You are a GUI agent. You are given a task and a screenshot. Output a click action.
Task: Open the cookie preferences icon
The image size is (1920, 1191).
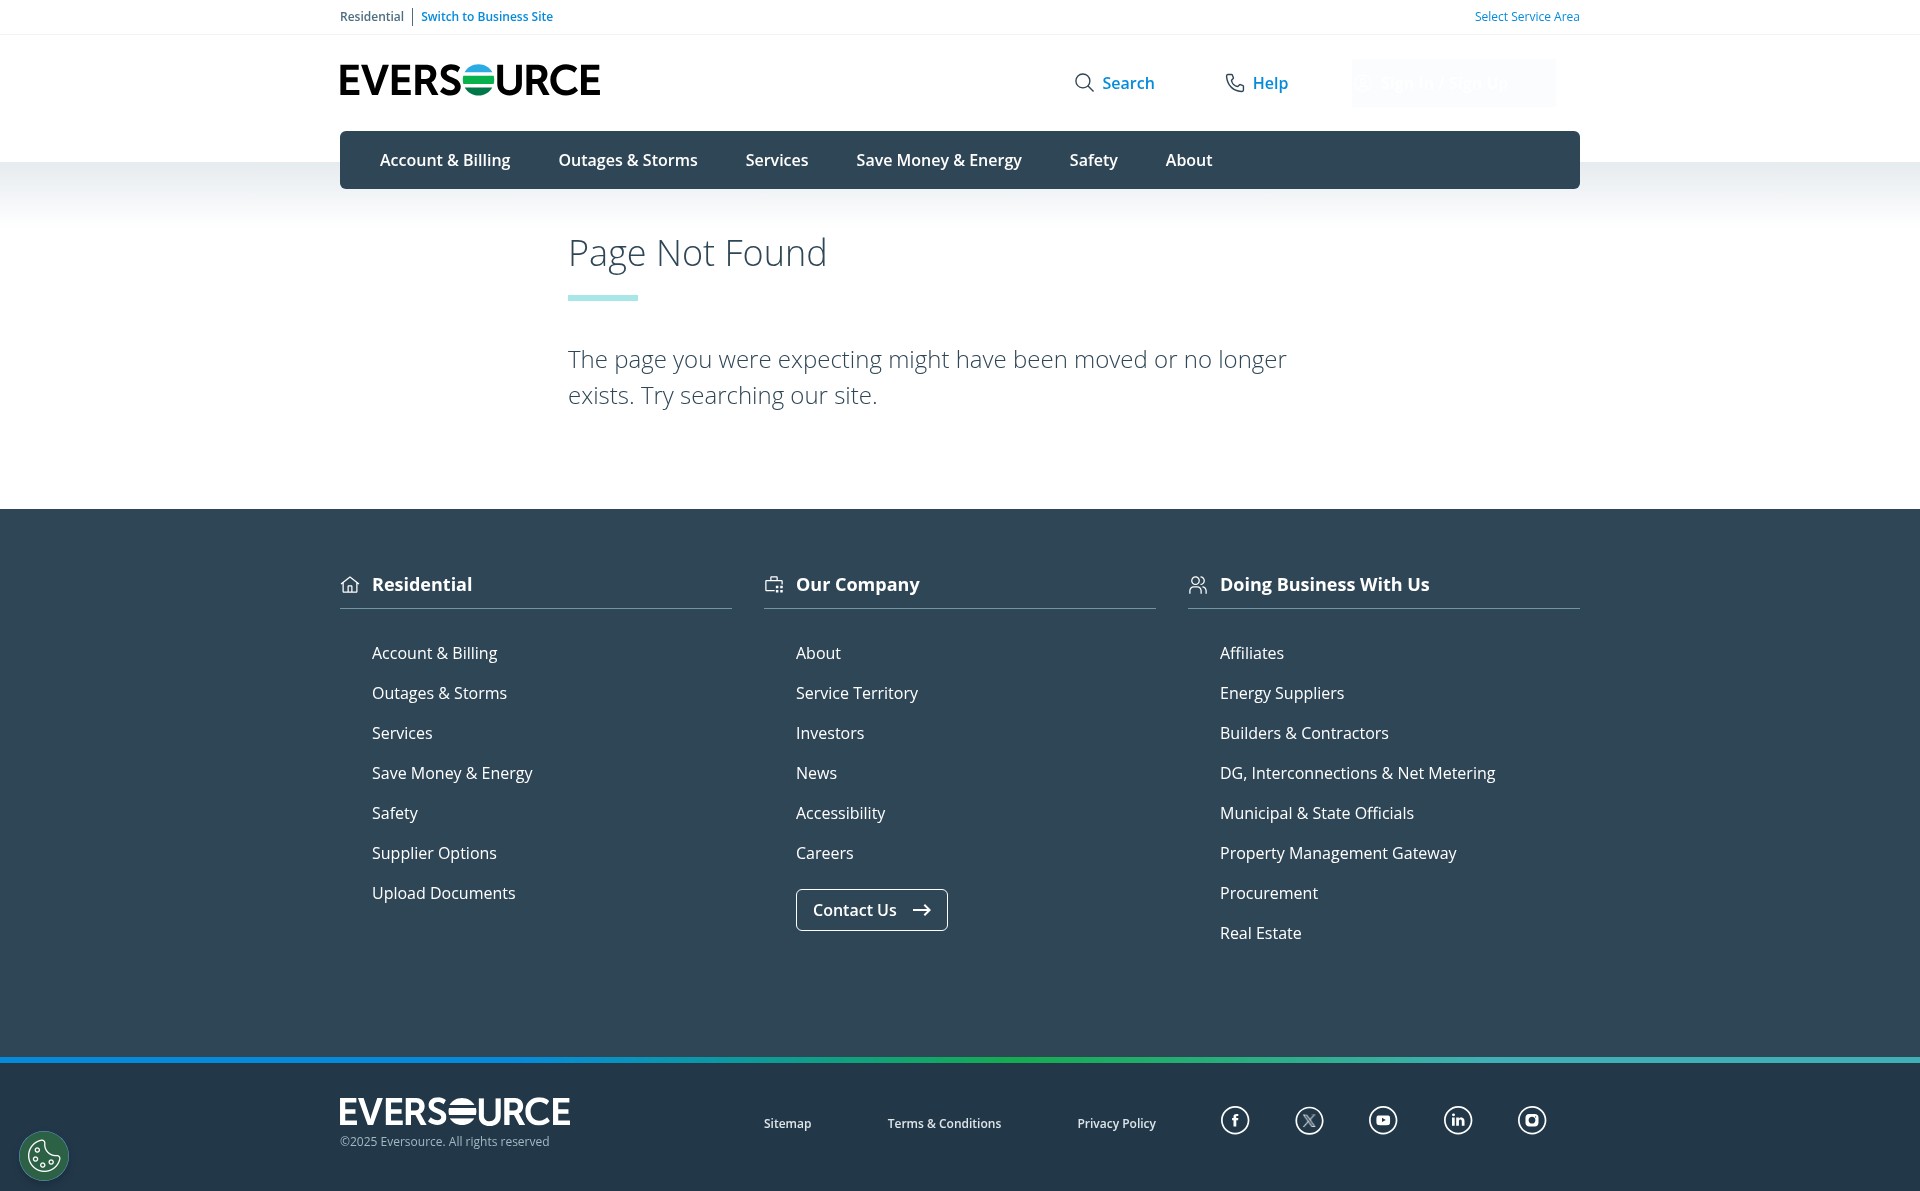[x=44, y=1156]
